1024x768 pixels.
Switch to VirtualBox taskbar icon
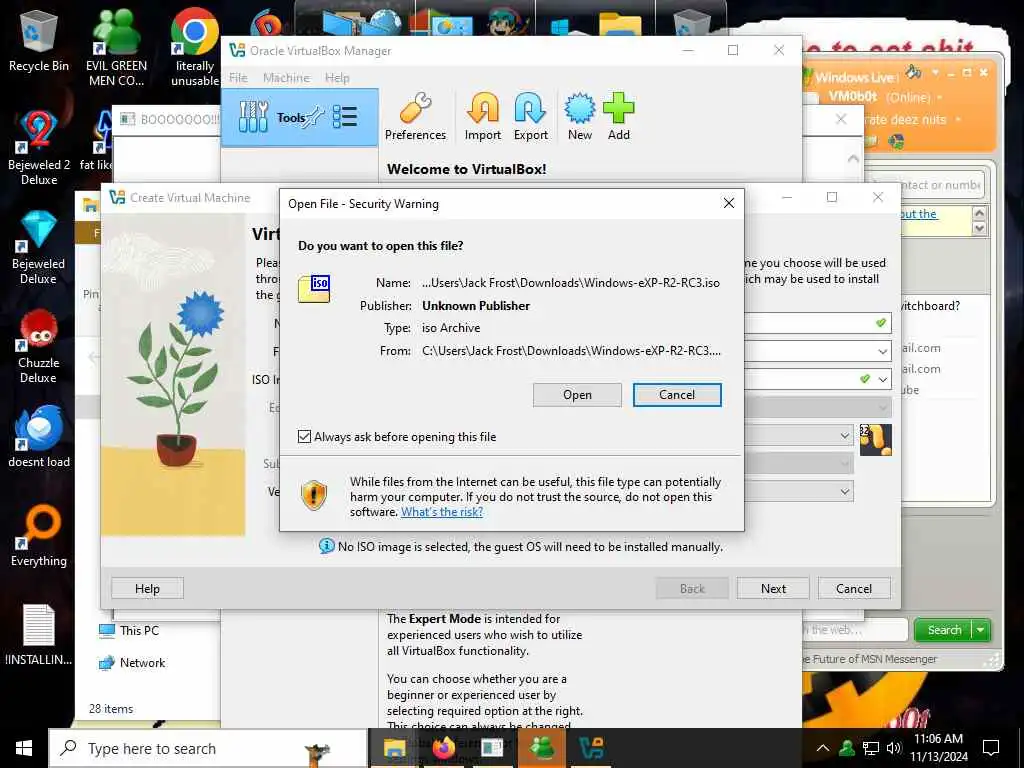pyautogui.click(x=591, y=748)
